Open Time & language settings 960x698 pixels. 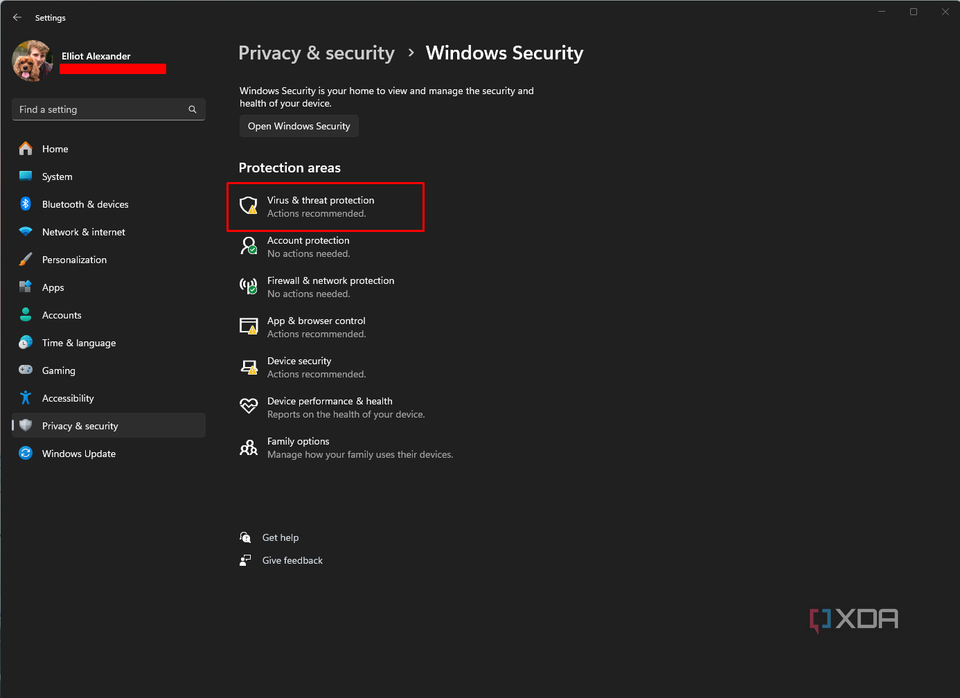click(x=108, y=343)
